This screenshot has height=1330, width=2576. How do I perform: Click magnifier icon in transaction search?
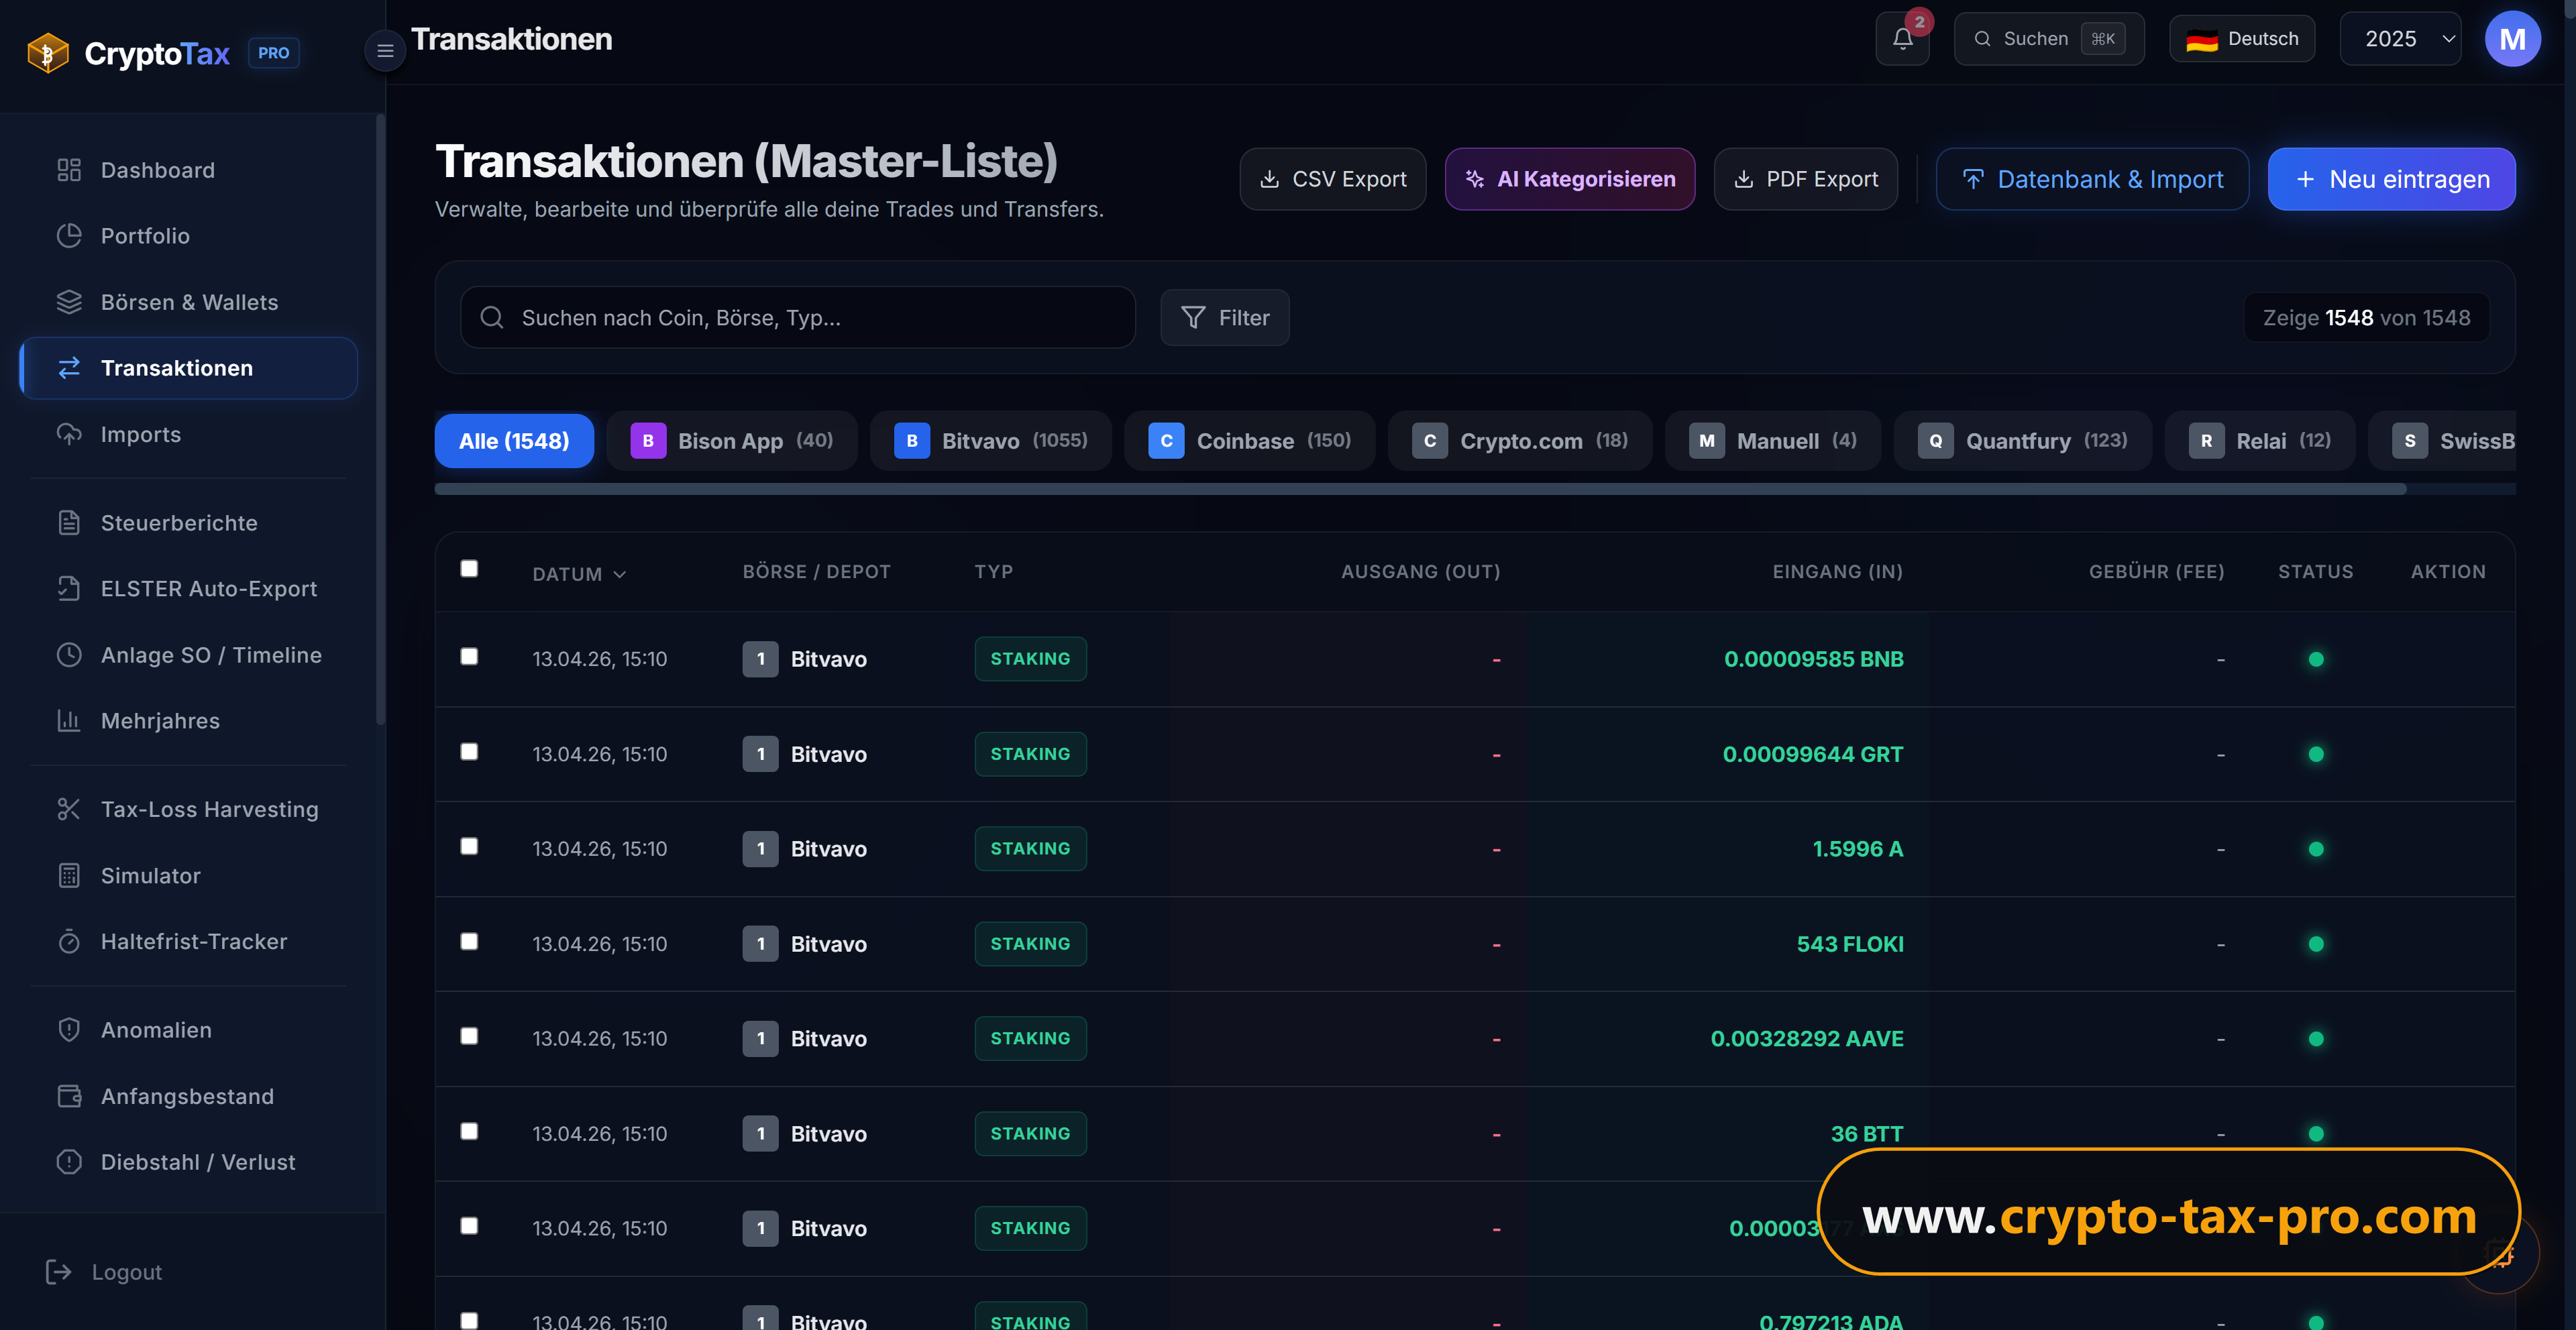point(491,318)
